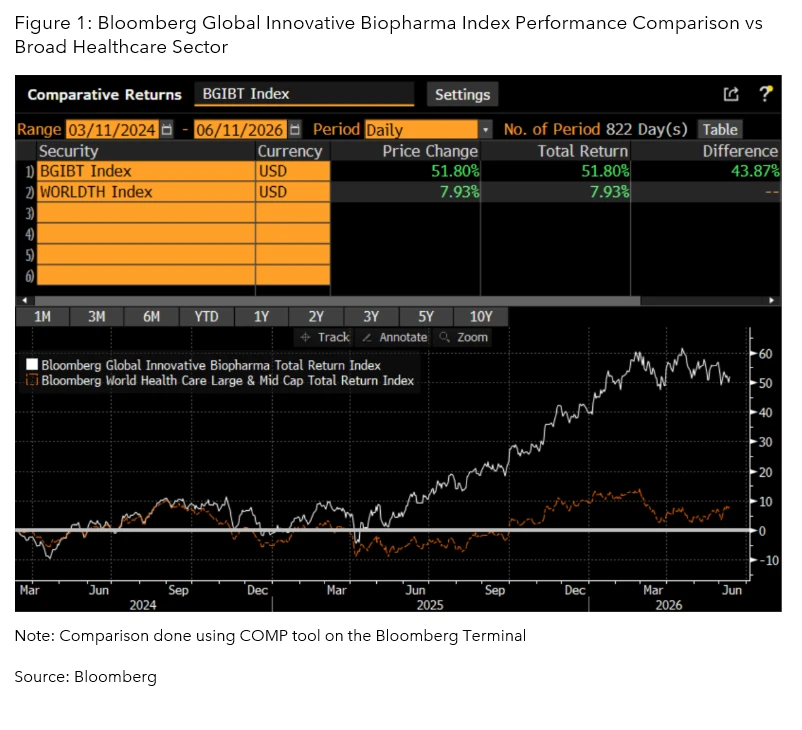Screen dimensions: 802x730
Task: Click the 822 Day(s) period count
Action: (647, 129)
